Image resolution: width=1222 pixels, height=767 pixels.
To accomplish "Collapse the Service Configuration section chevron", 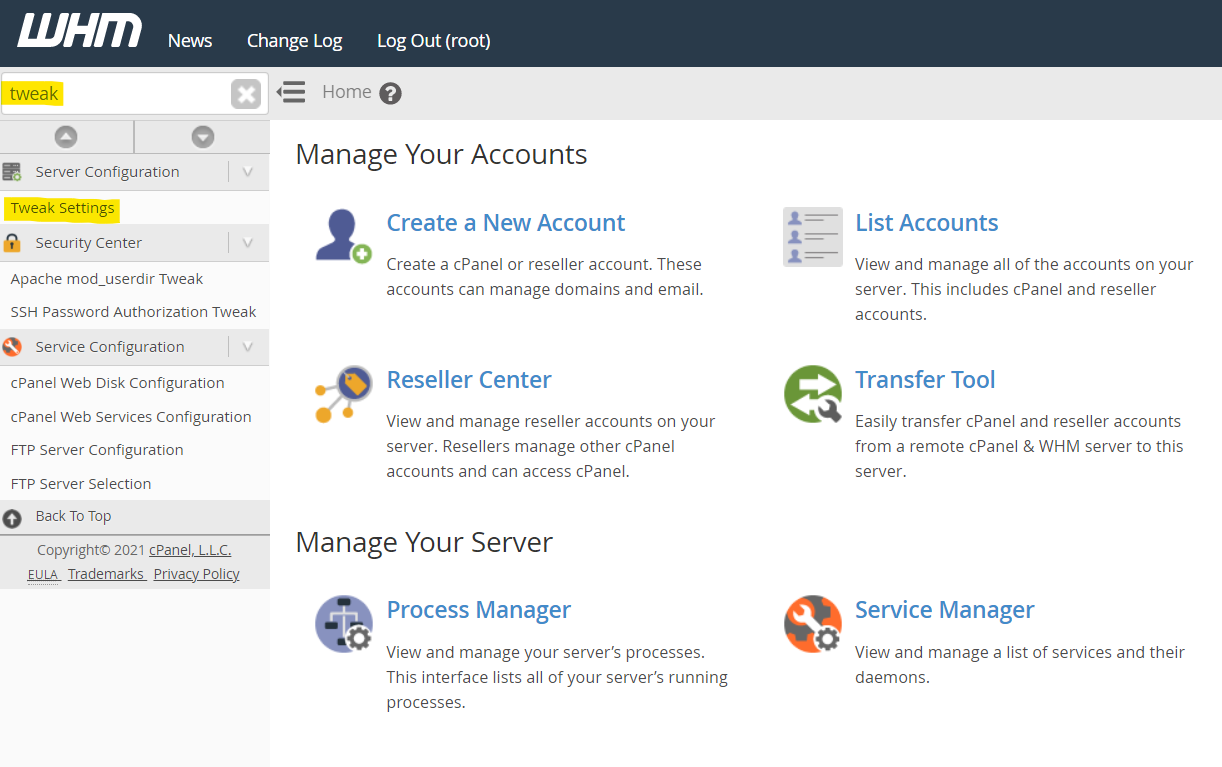I will (x=248, y=347).
